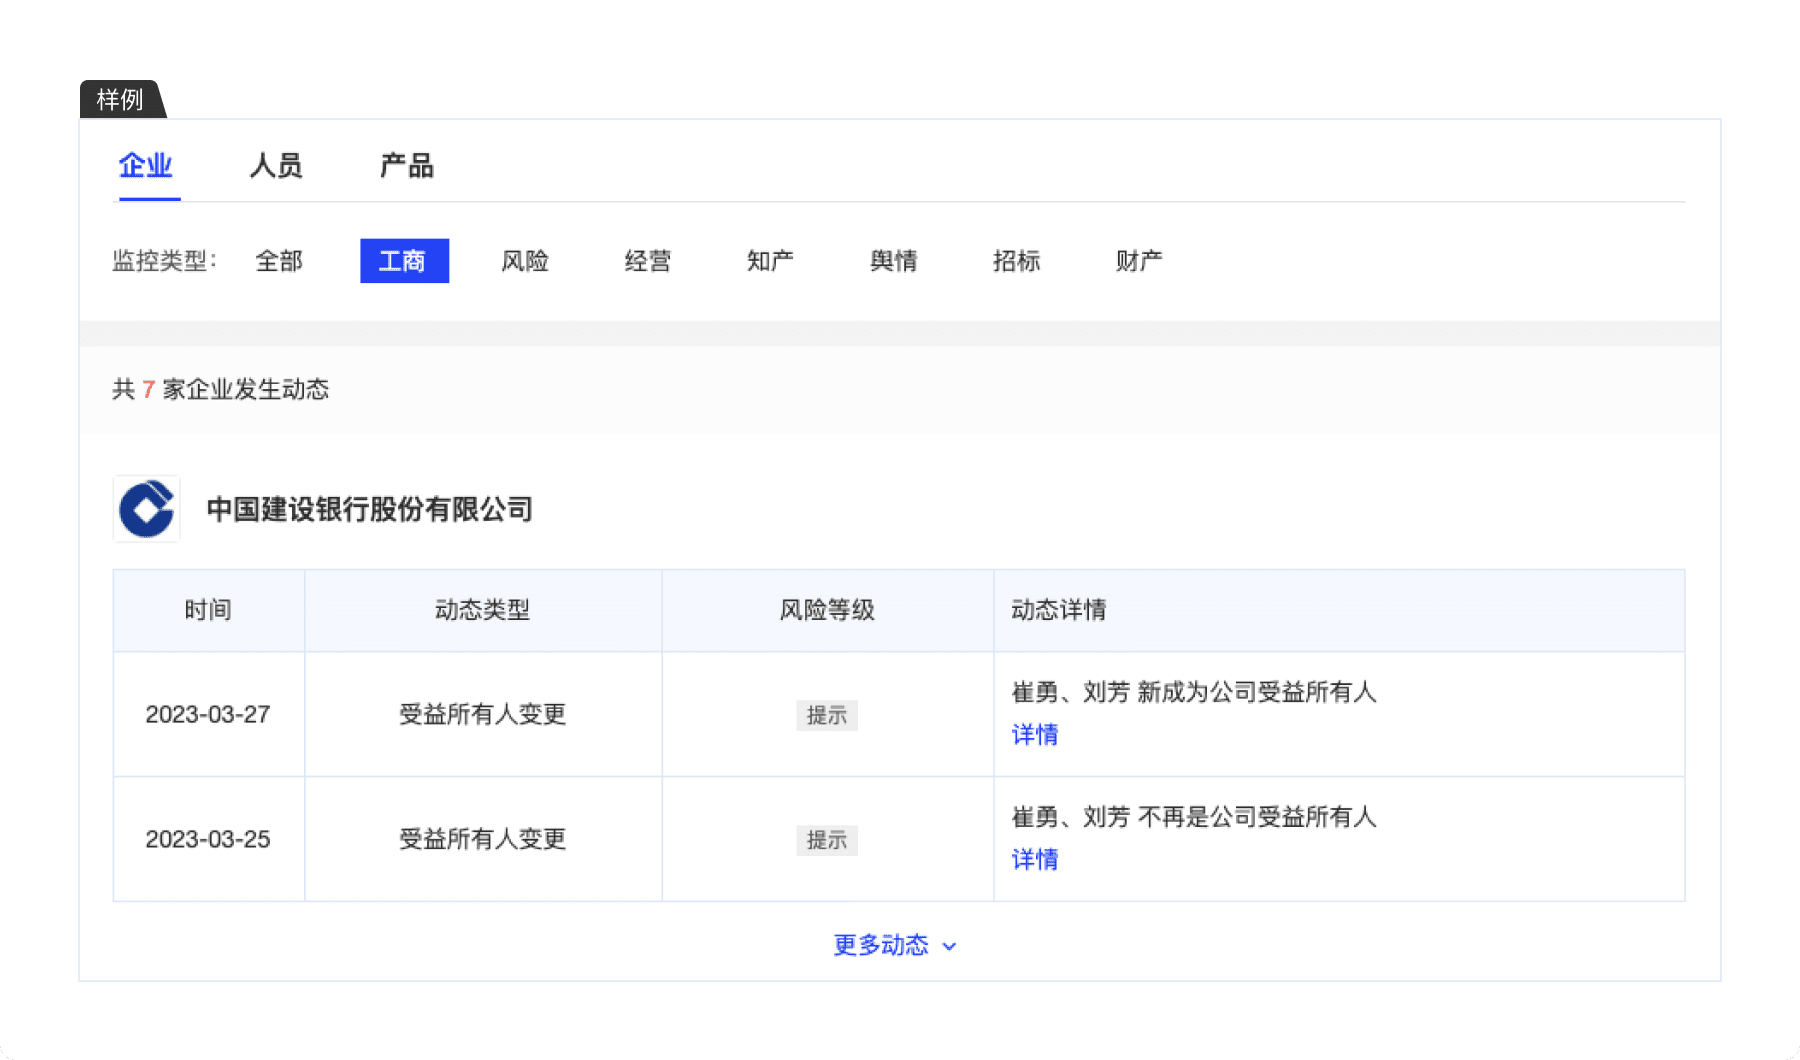Click the 动态类型 column header
This screenshot has height=1060, width=1800.
coord(482,610)
